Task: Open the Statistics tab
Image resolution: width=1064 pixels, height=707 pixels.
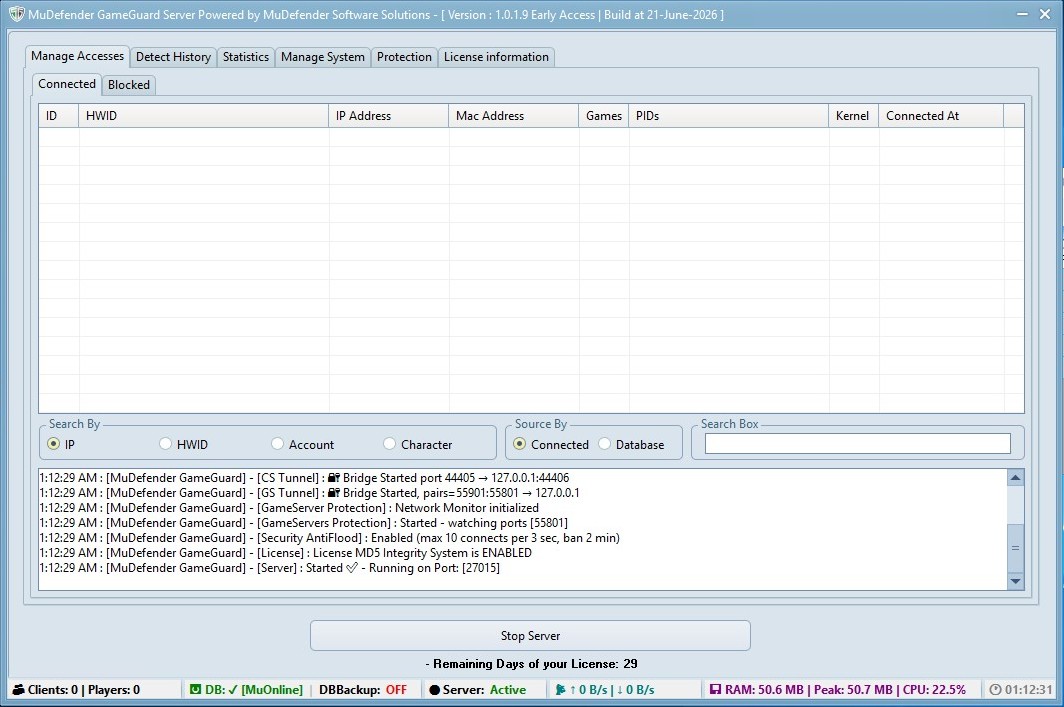Action: [246, 57]
